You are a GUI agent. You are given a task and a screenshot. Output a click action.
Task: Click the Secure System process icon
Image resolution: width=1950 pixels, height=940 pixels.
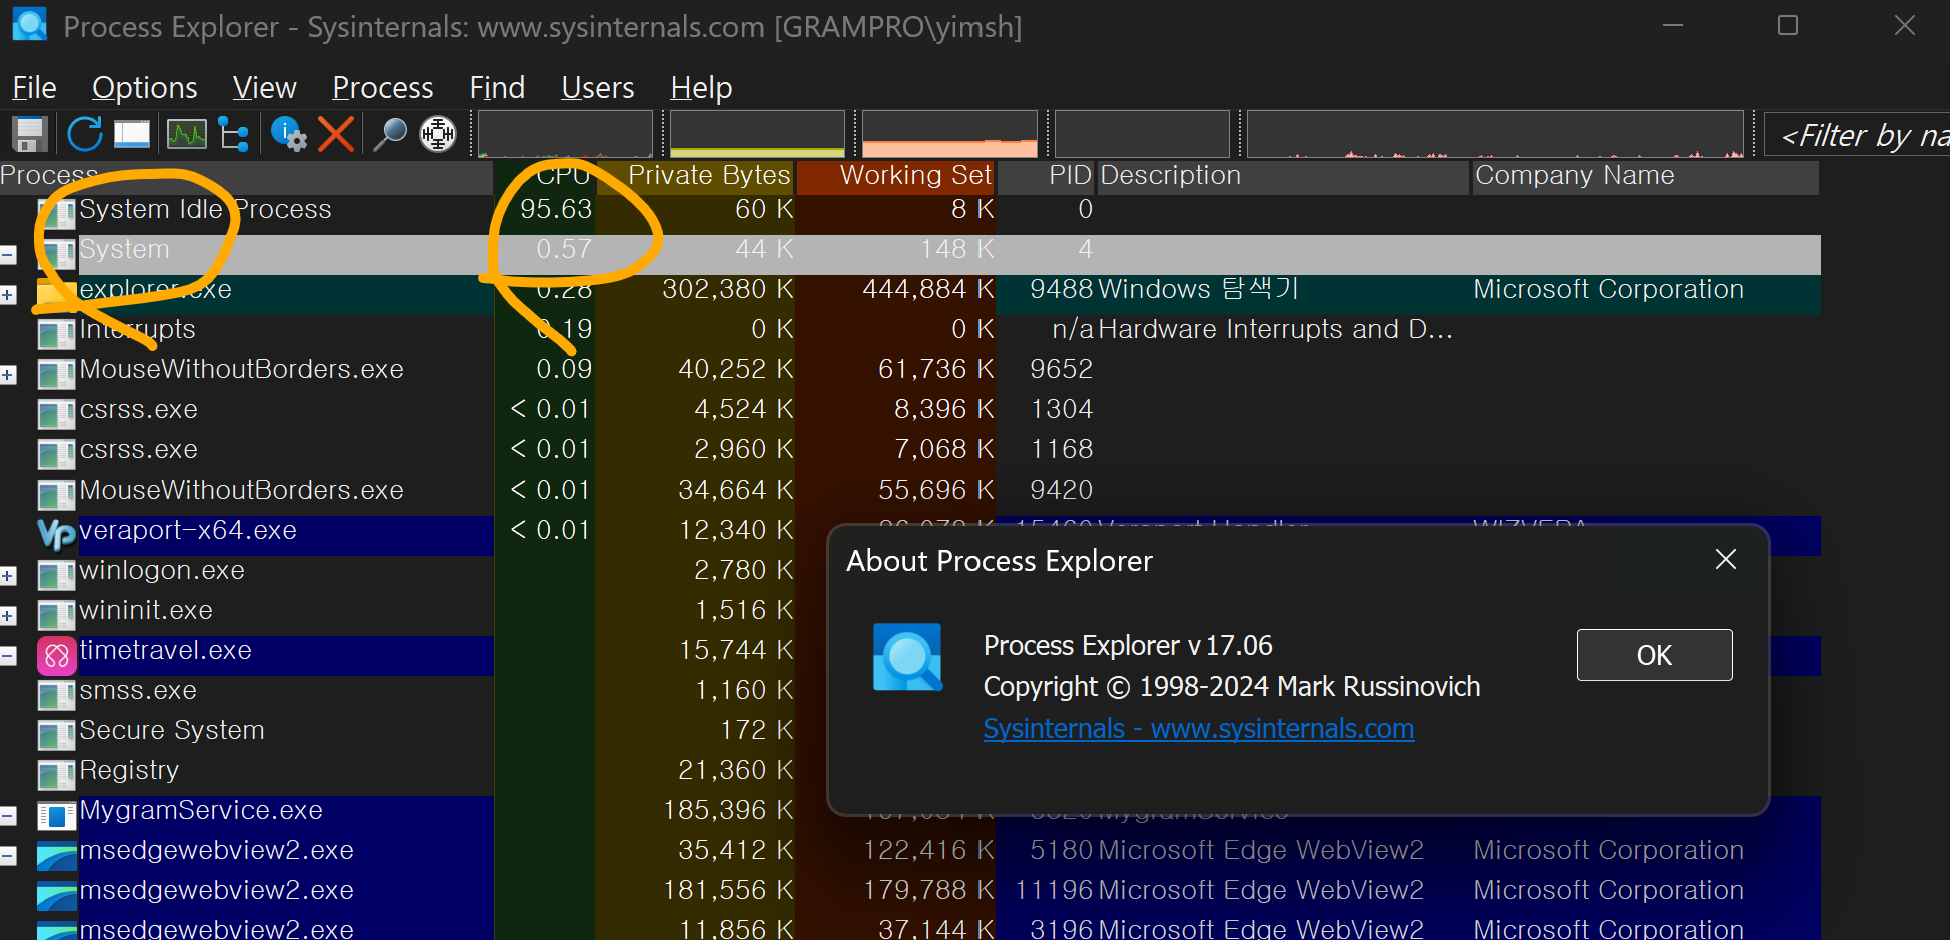point(57,735)
